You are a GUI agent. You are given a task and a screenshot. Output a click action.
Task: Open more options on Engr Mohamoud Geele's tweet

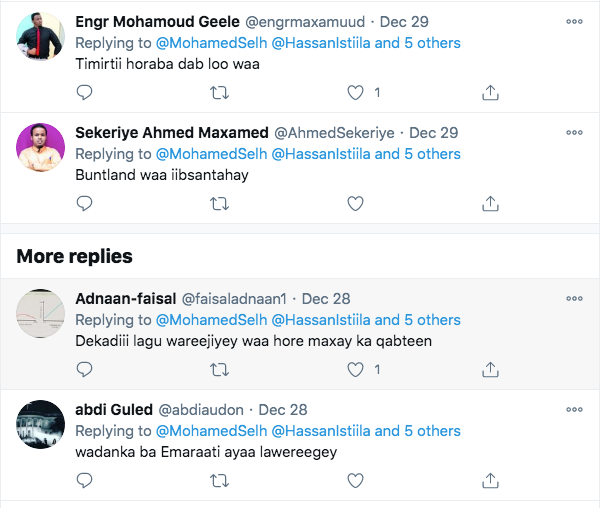pos(574,21)
